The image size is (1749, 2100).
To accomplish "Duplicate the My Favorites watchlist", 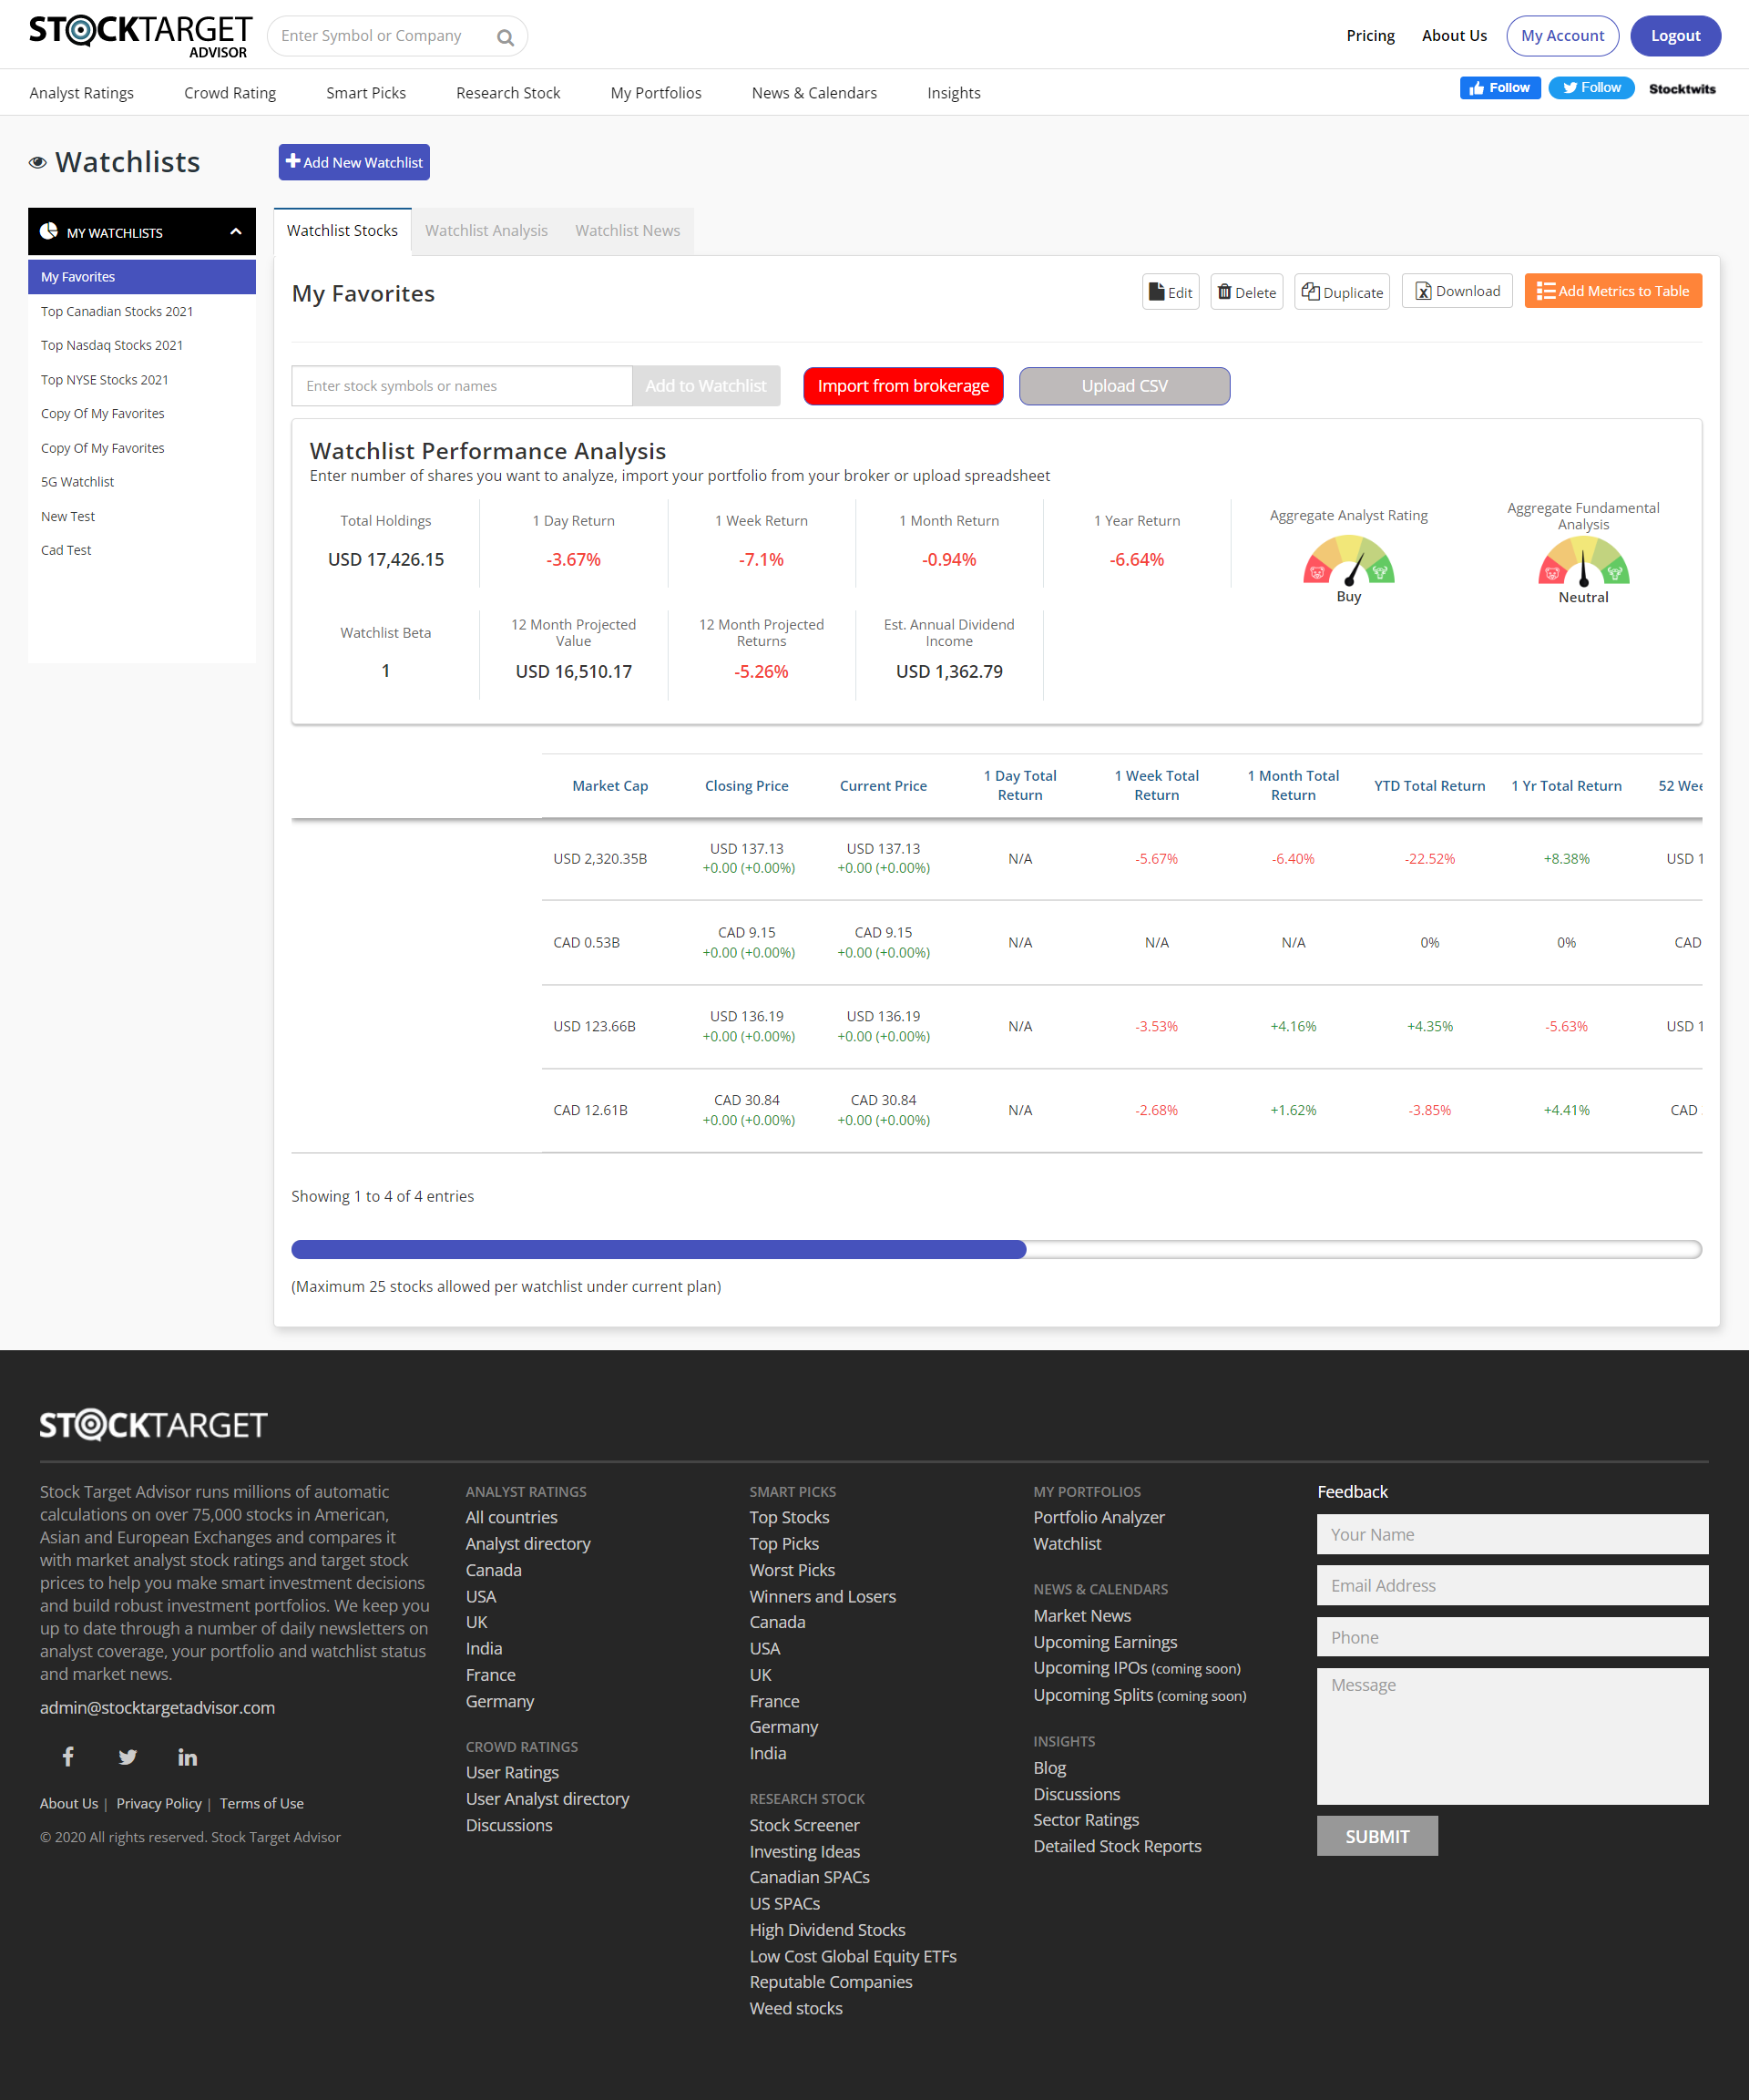I will [1342, 292].
